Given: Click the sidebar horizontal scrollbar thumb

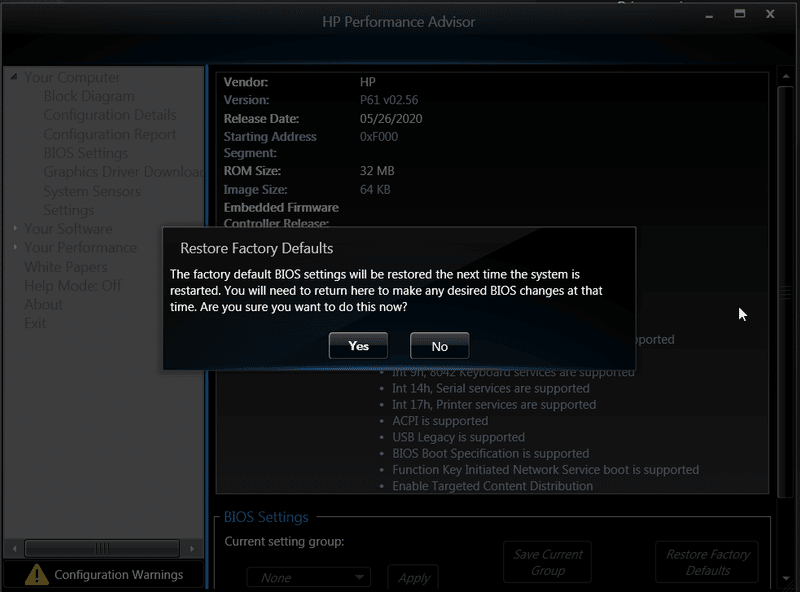Looking at the screenshot, I should 102,549.
